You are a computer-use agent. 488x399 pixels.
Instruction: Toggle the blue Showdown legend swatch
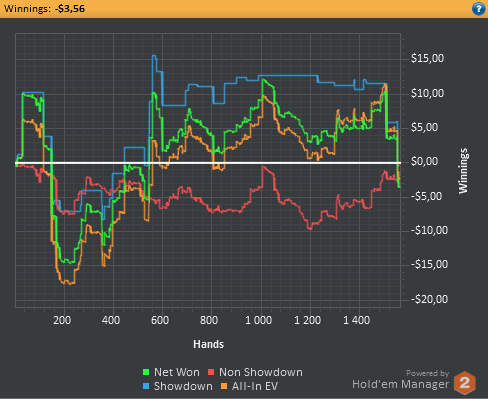pyautogui.click(x=146, y=386)
